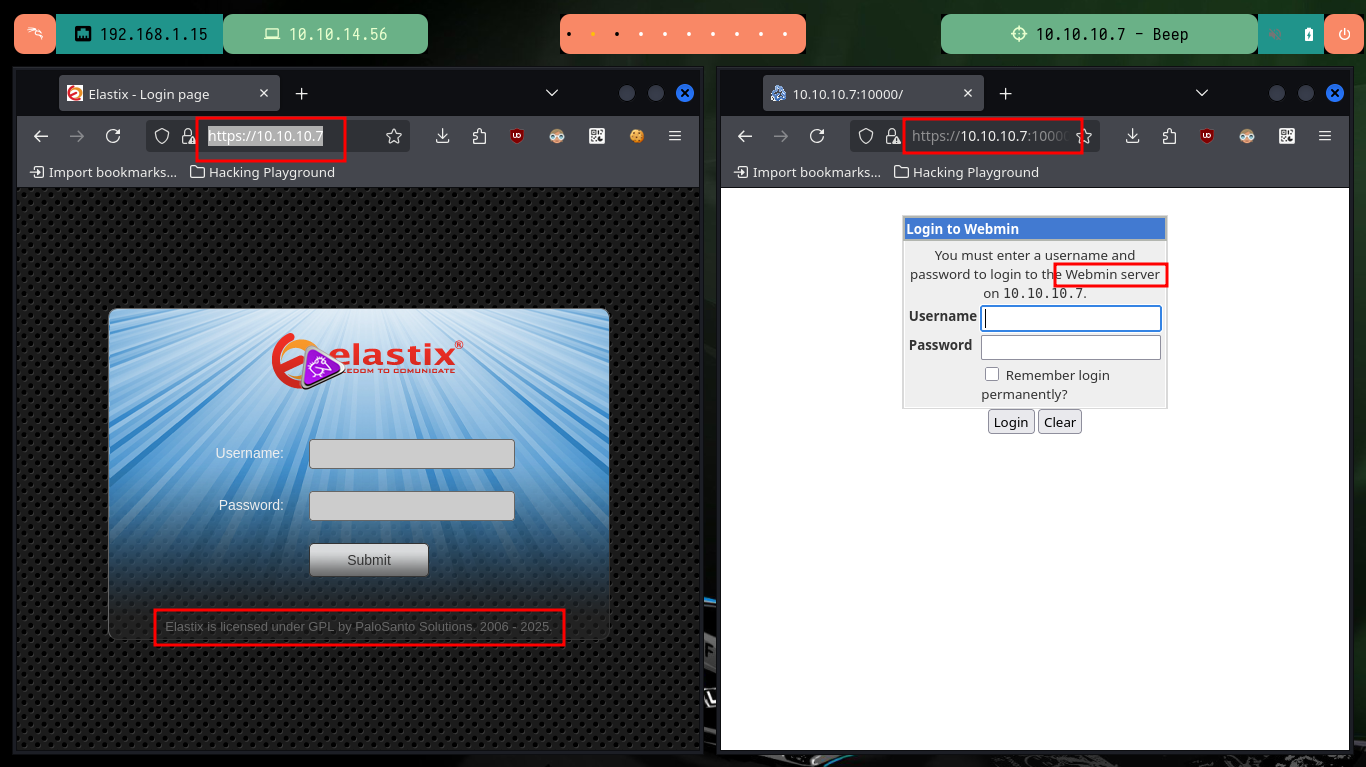Reload the Elastix login page

point(113,136)
